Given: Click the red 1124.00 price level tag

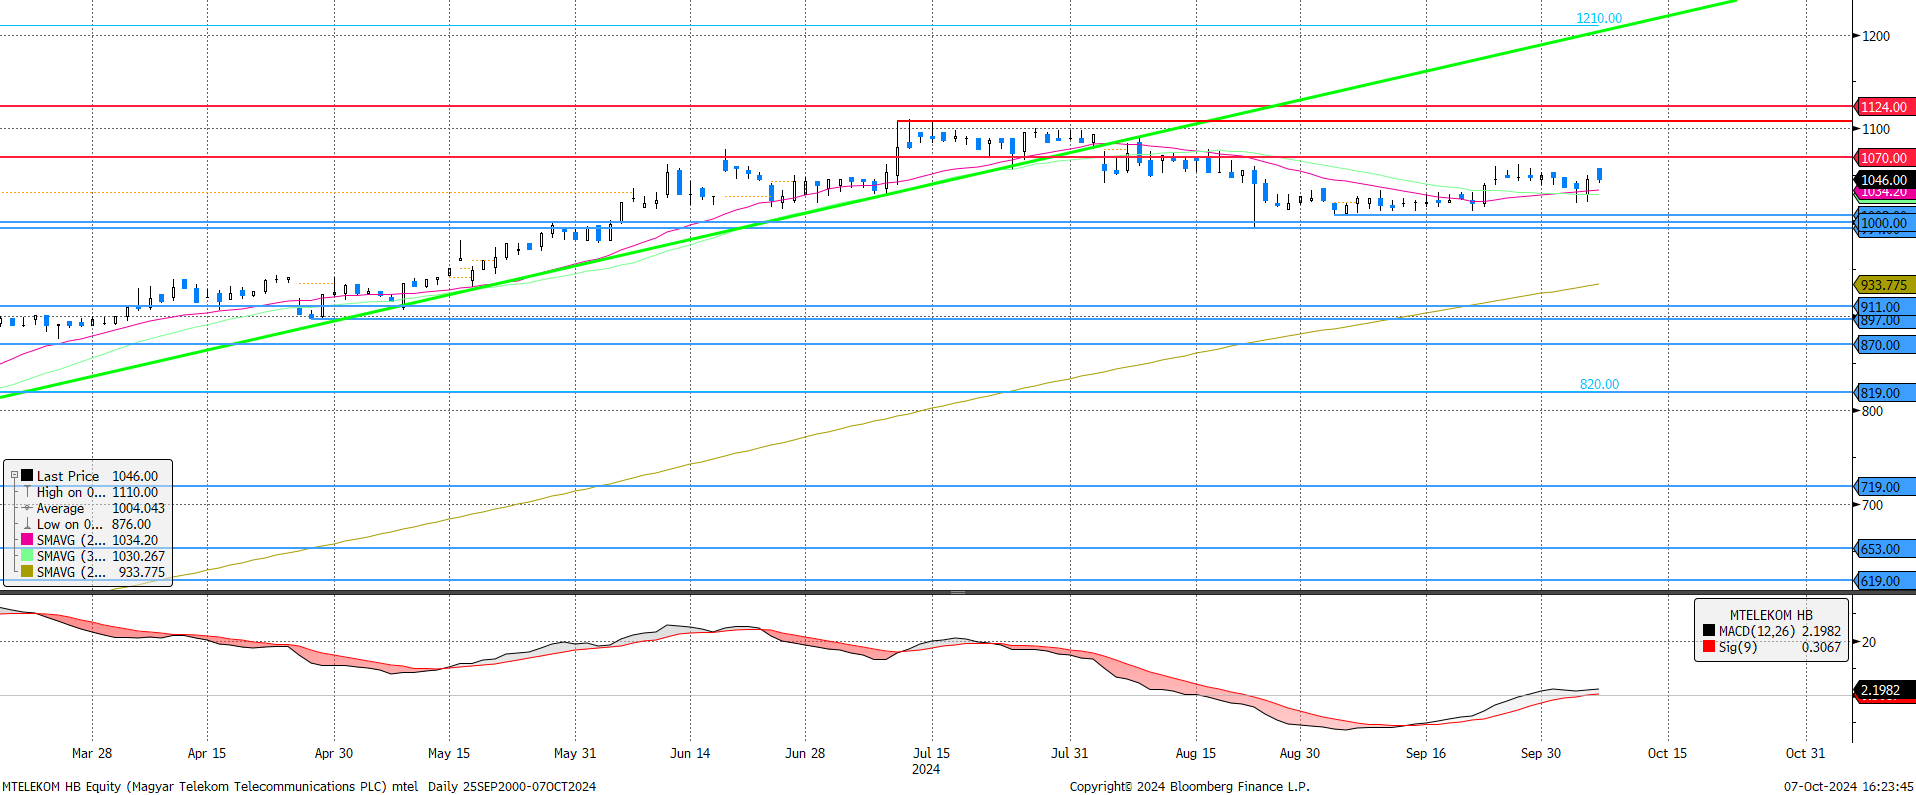Looking at the screenshot, I should pos(1884,107).
